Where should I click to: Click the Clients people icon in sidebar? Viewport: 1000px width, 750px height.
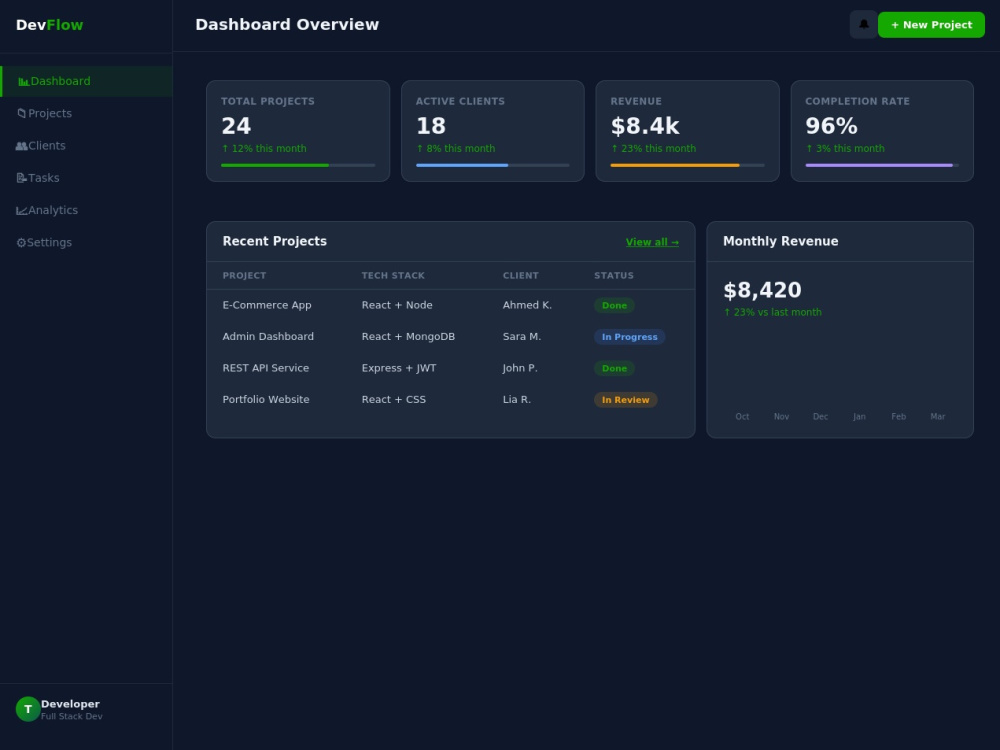coord(21,146)
